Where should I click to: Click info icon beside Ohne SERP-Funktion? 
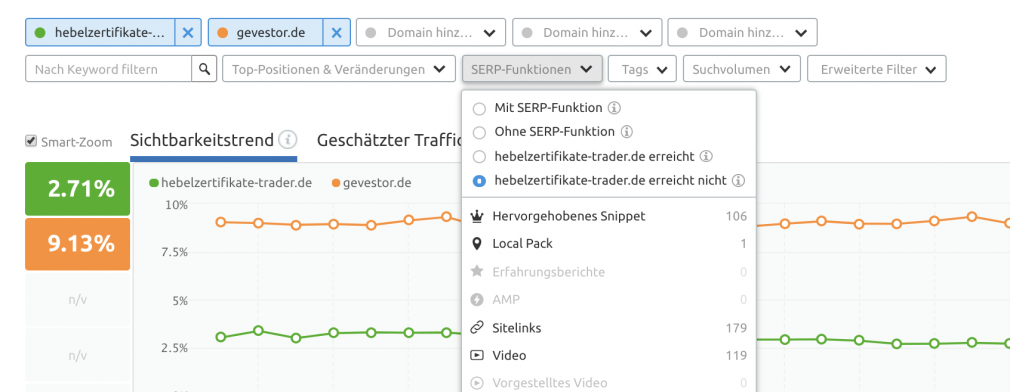(x=627, y=132)
